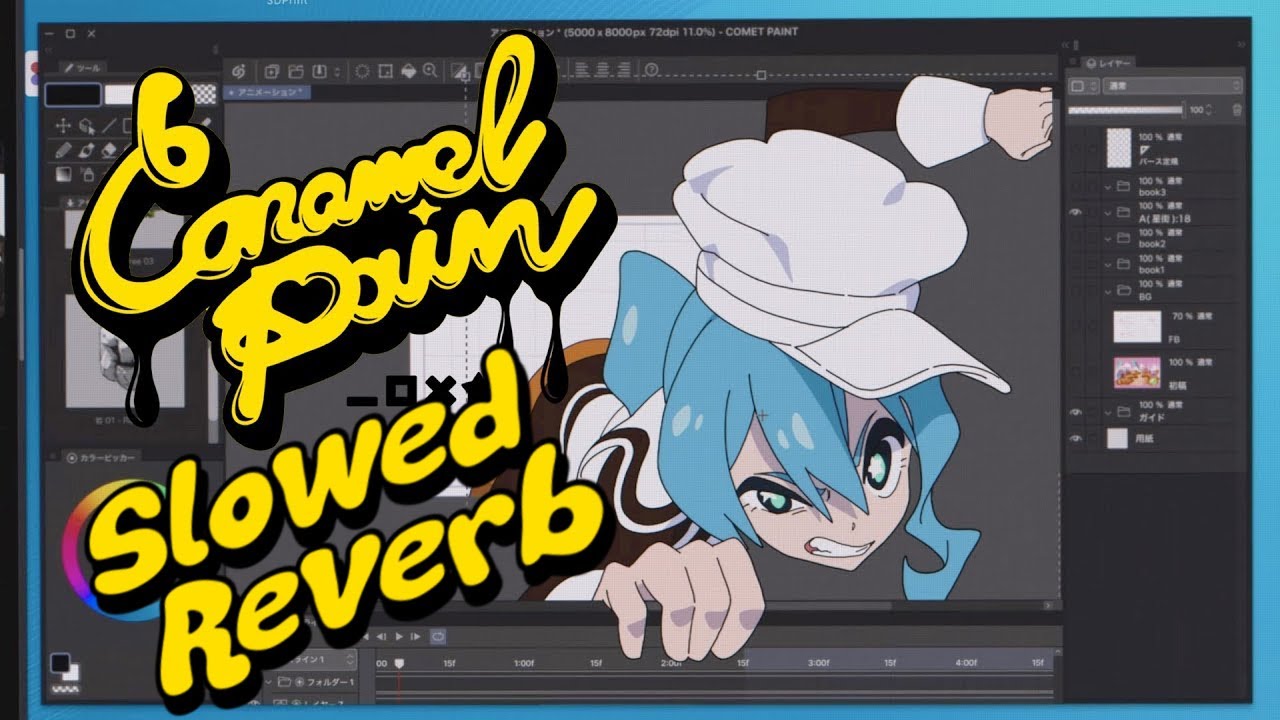1280x720 pixels.
Task: Jump to the 1:00f mark on timeline
Action: (x=522, y=662)
